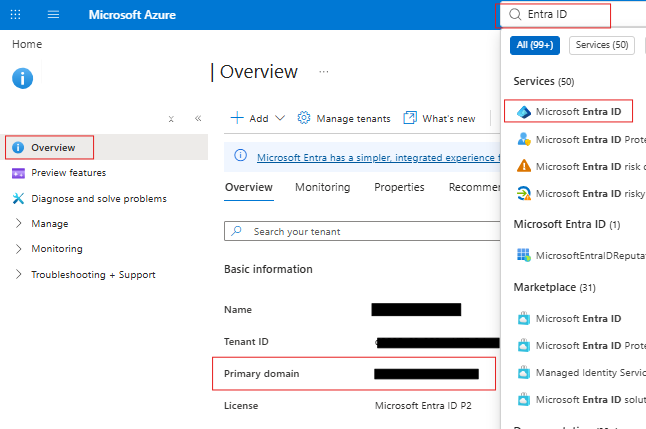Switch to the Monitoring tab

click(x=323, y=188)
